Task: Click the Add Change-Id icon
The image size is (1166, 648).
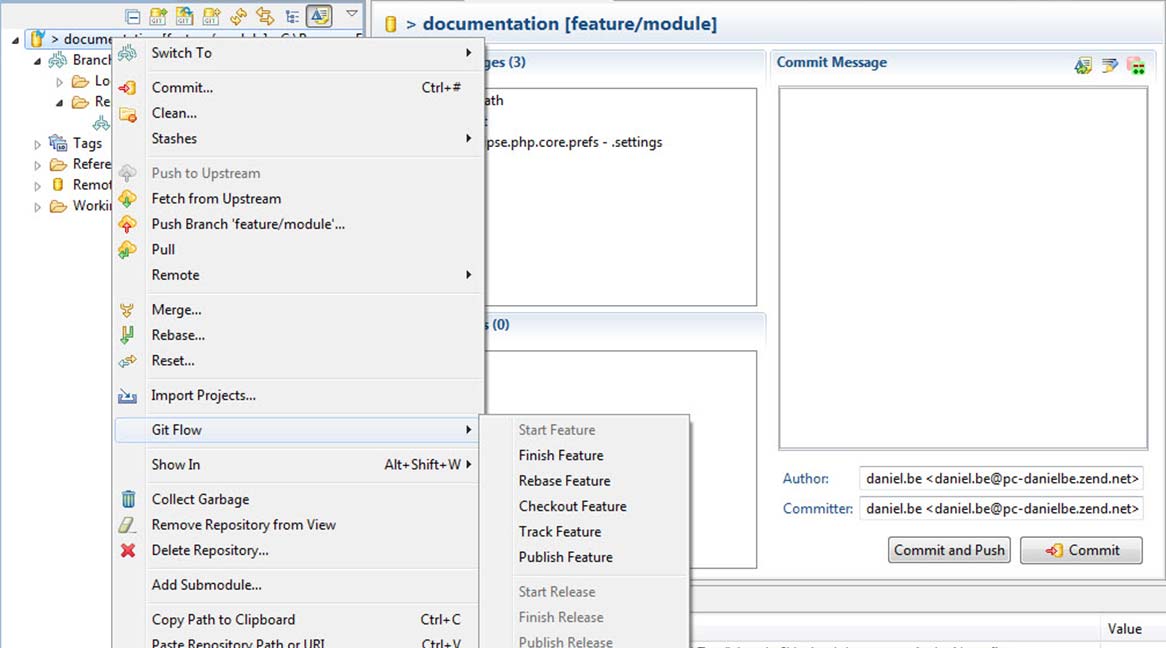Action: 1135,65
